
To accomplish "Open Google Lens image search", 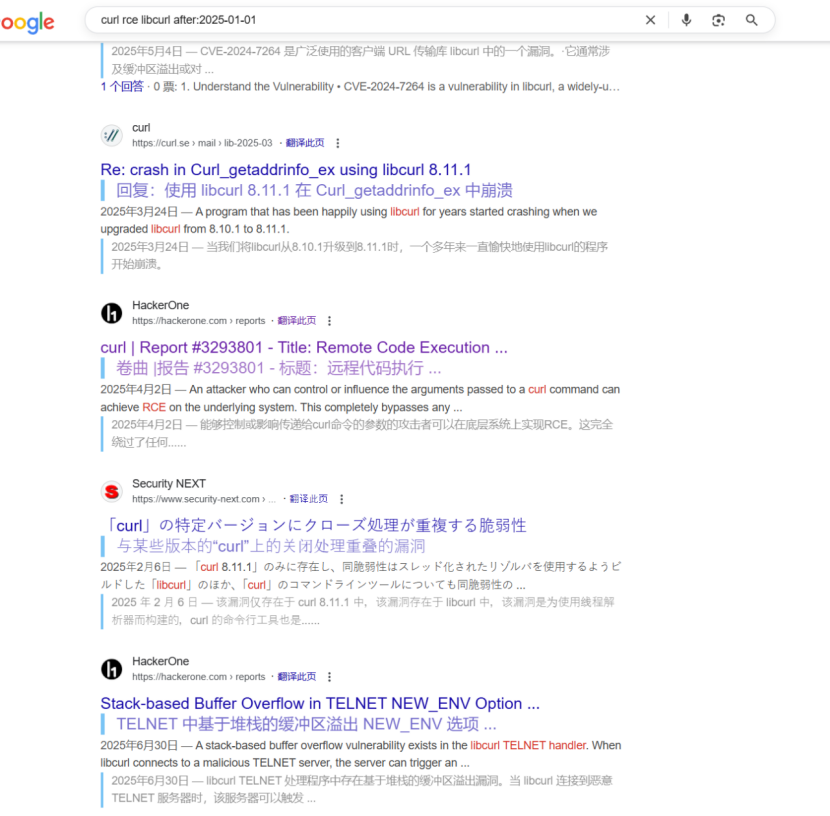I will (718, 20).
